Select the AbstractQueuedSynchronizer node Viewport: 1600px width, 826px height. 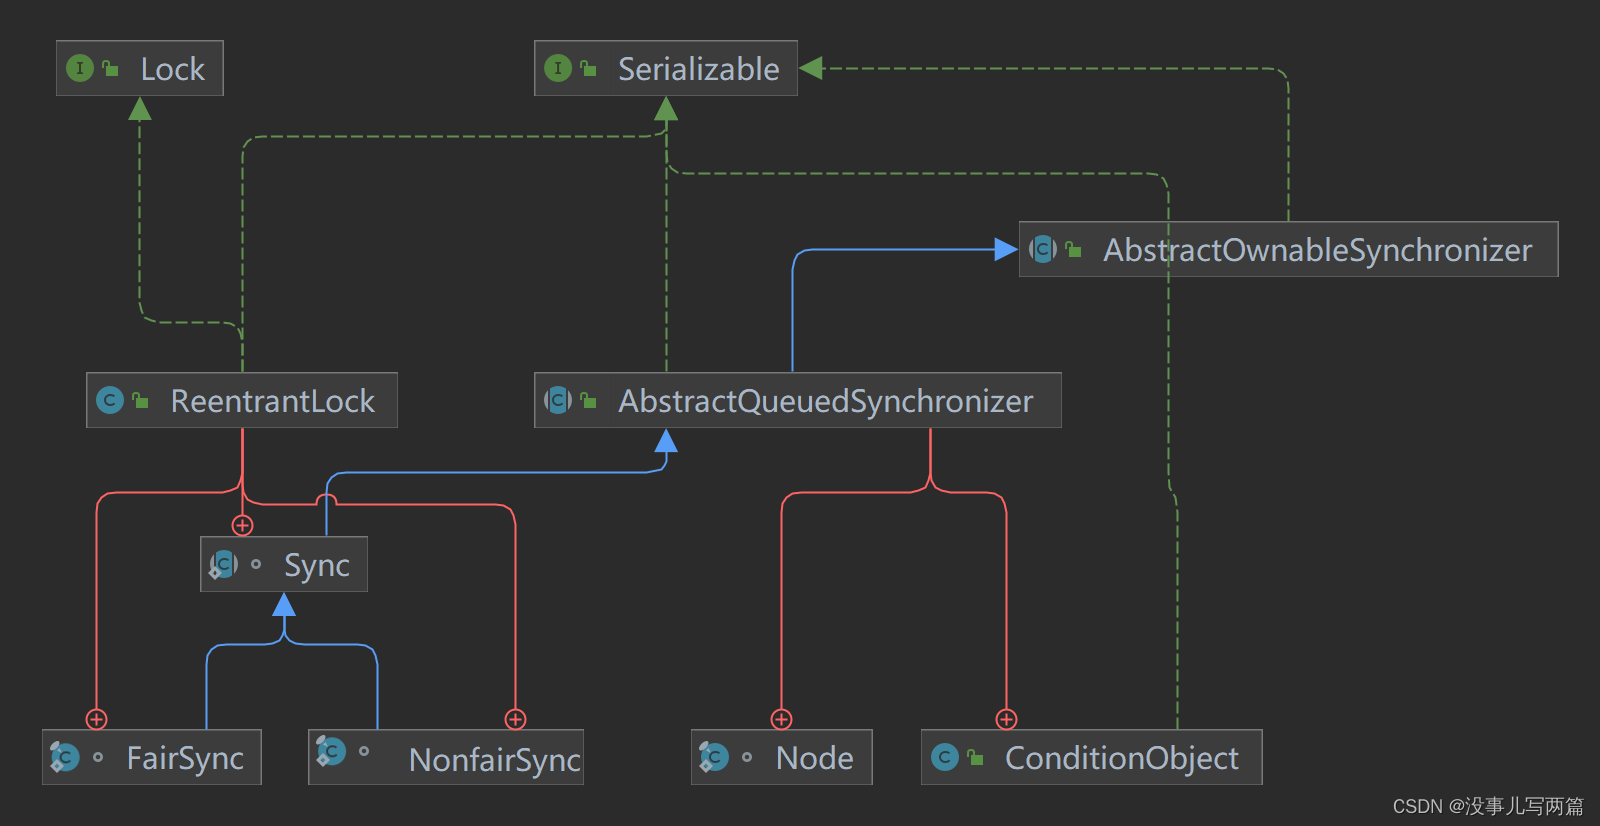click(798, 400)
